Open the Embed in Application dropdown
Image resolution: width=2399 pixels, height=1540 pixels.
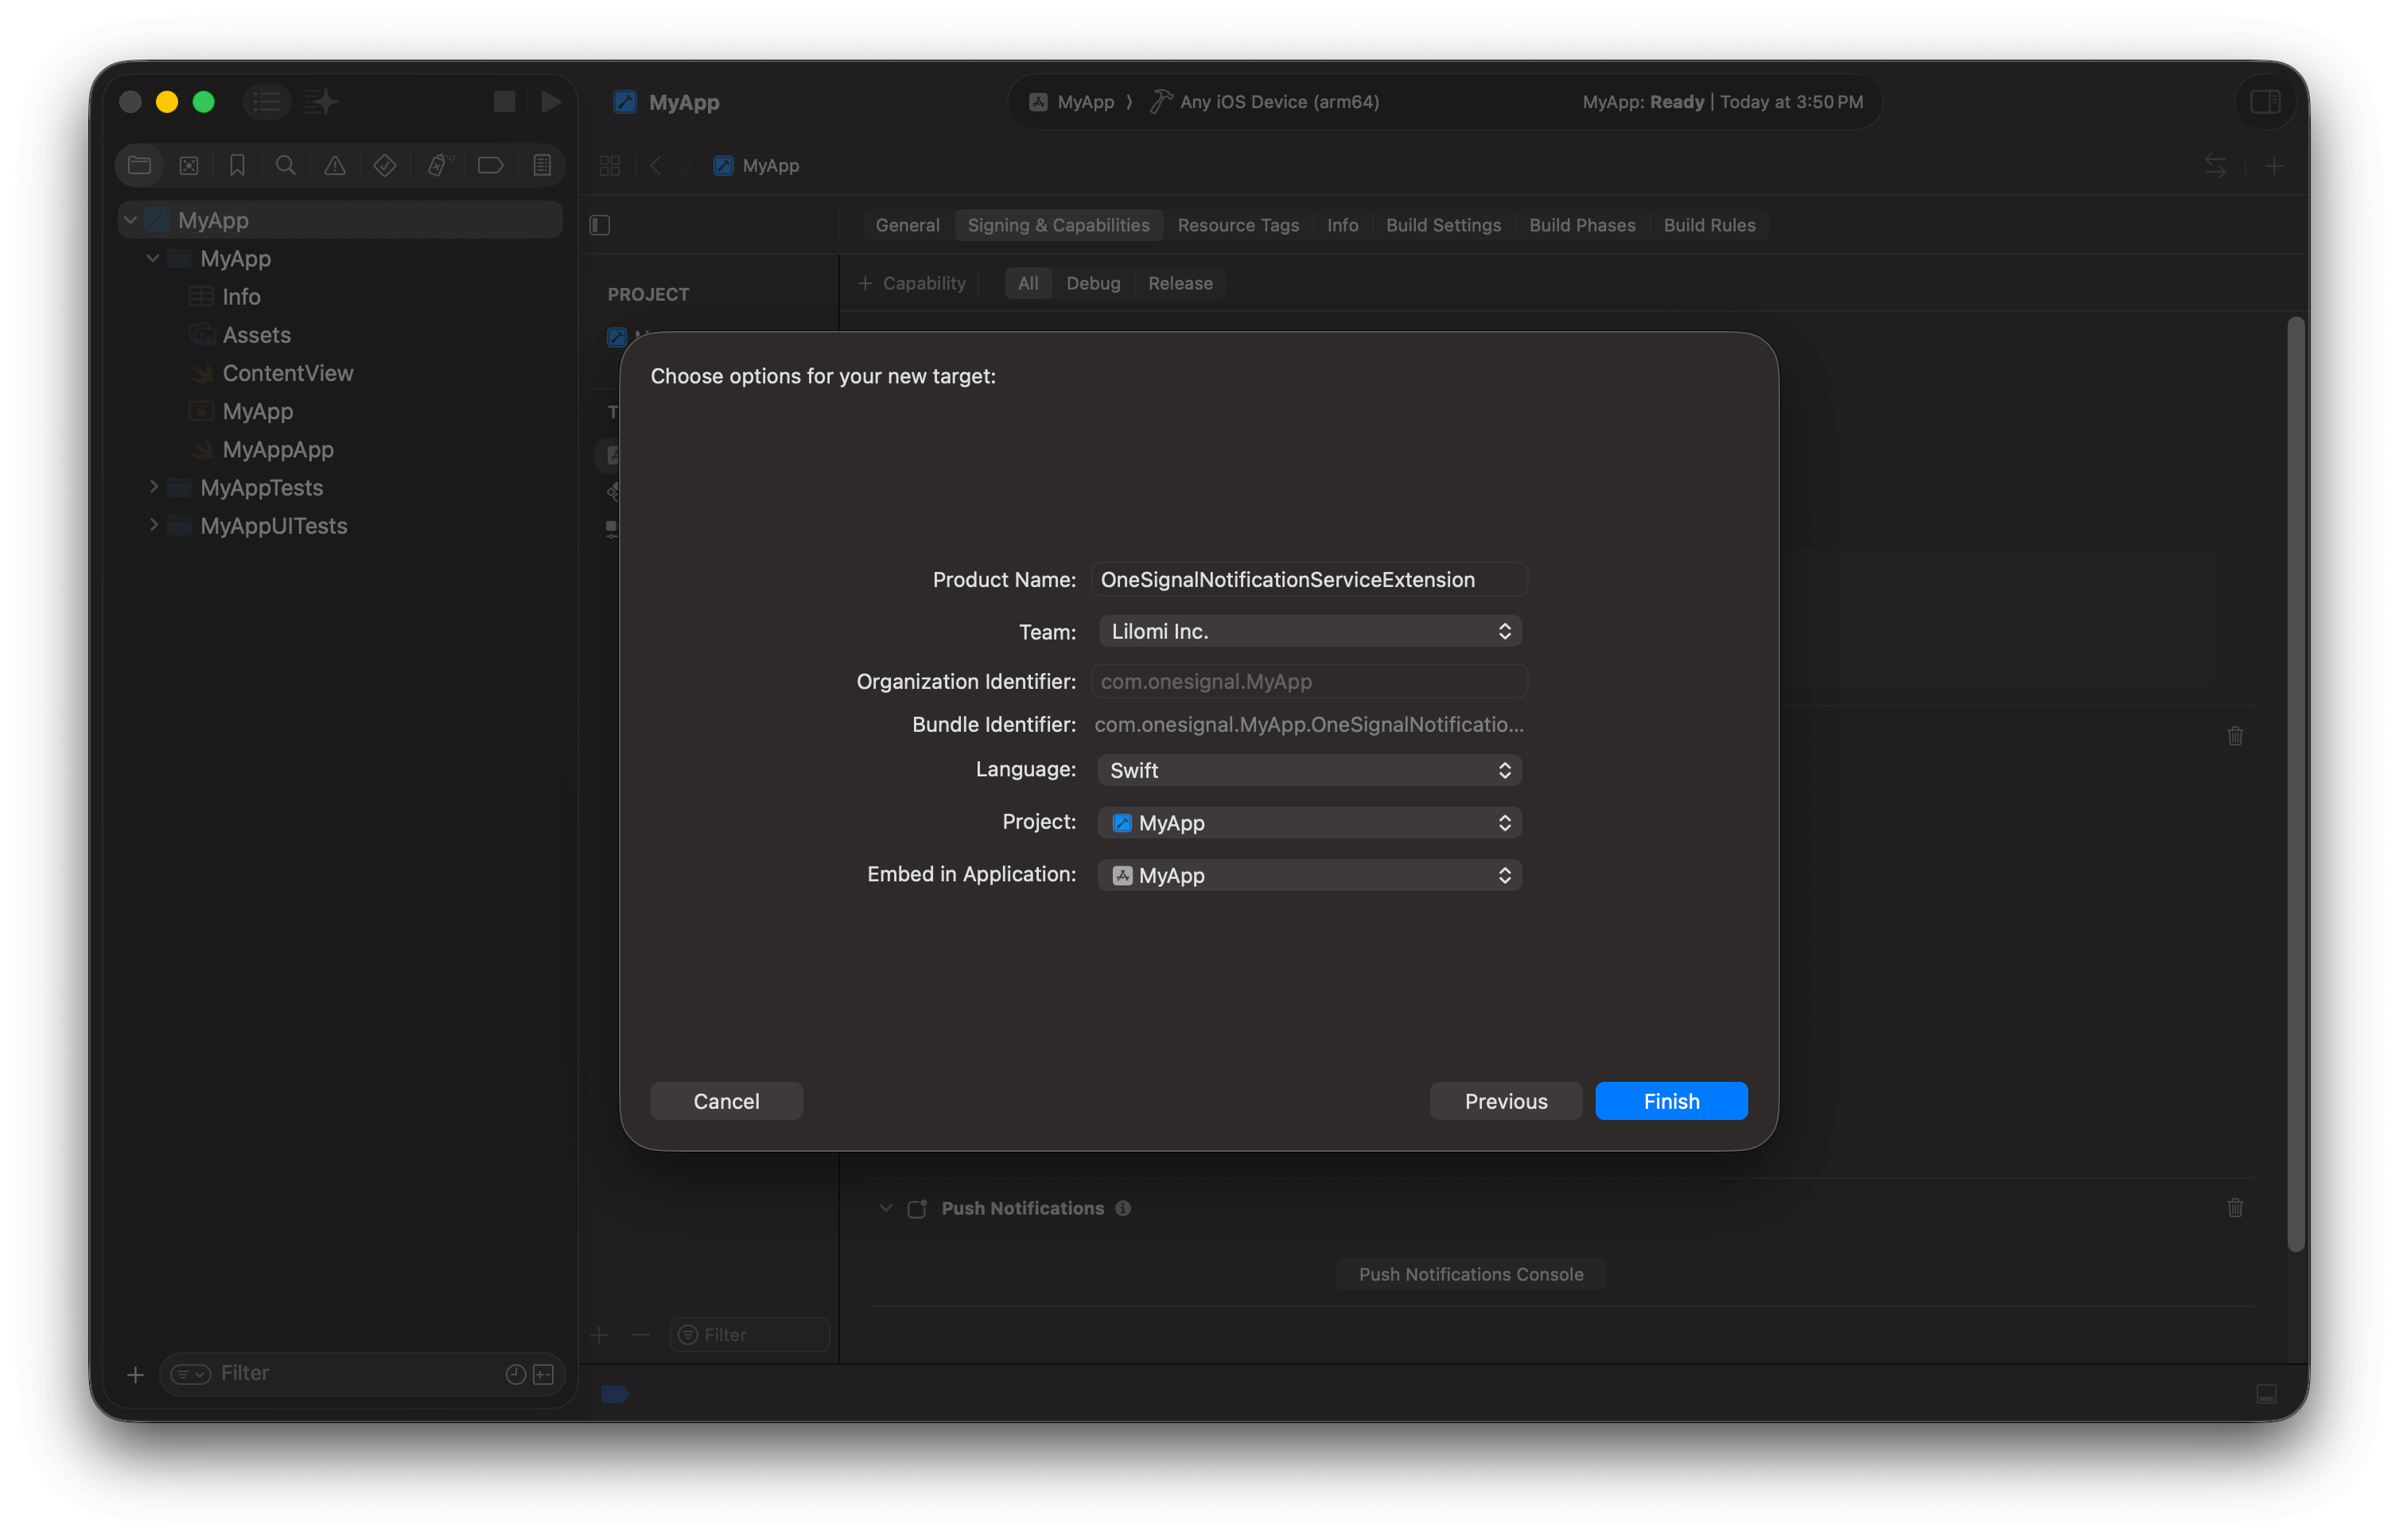(x=1309, y=875)
